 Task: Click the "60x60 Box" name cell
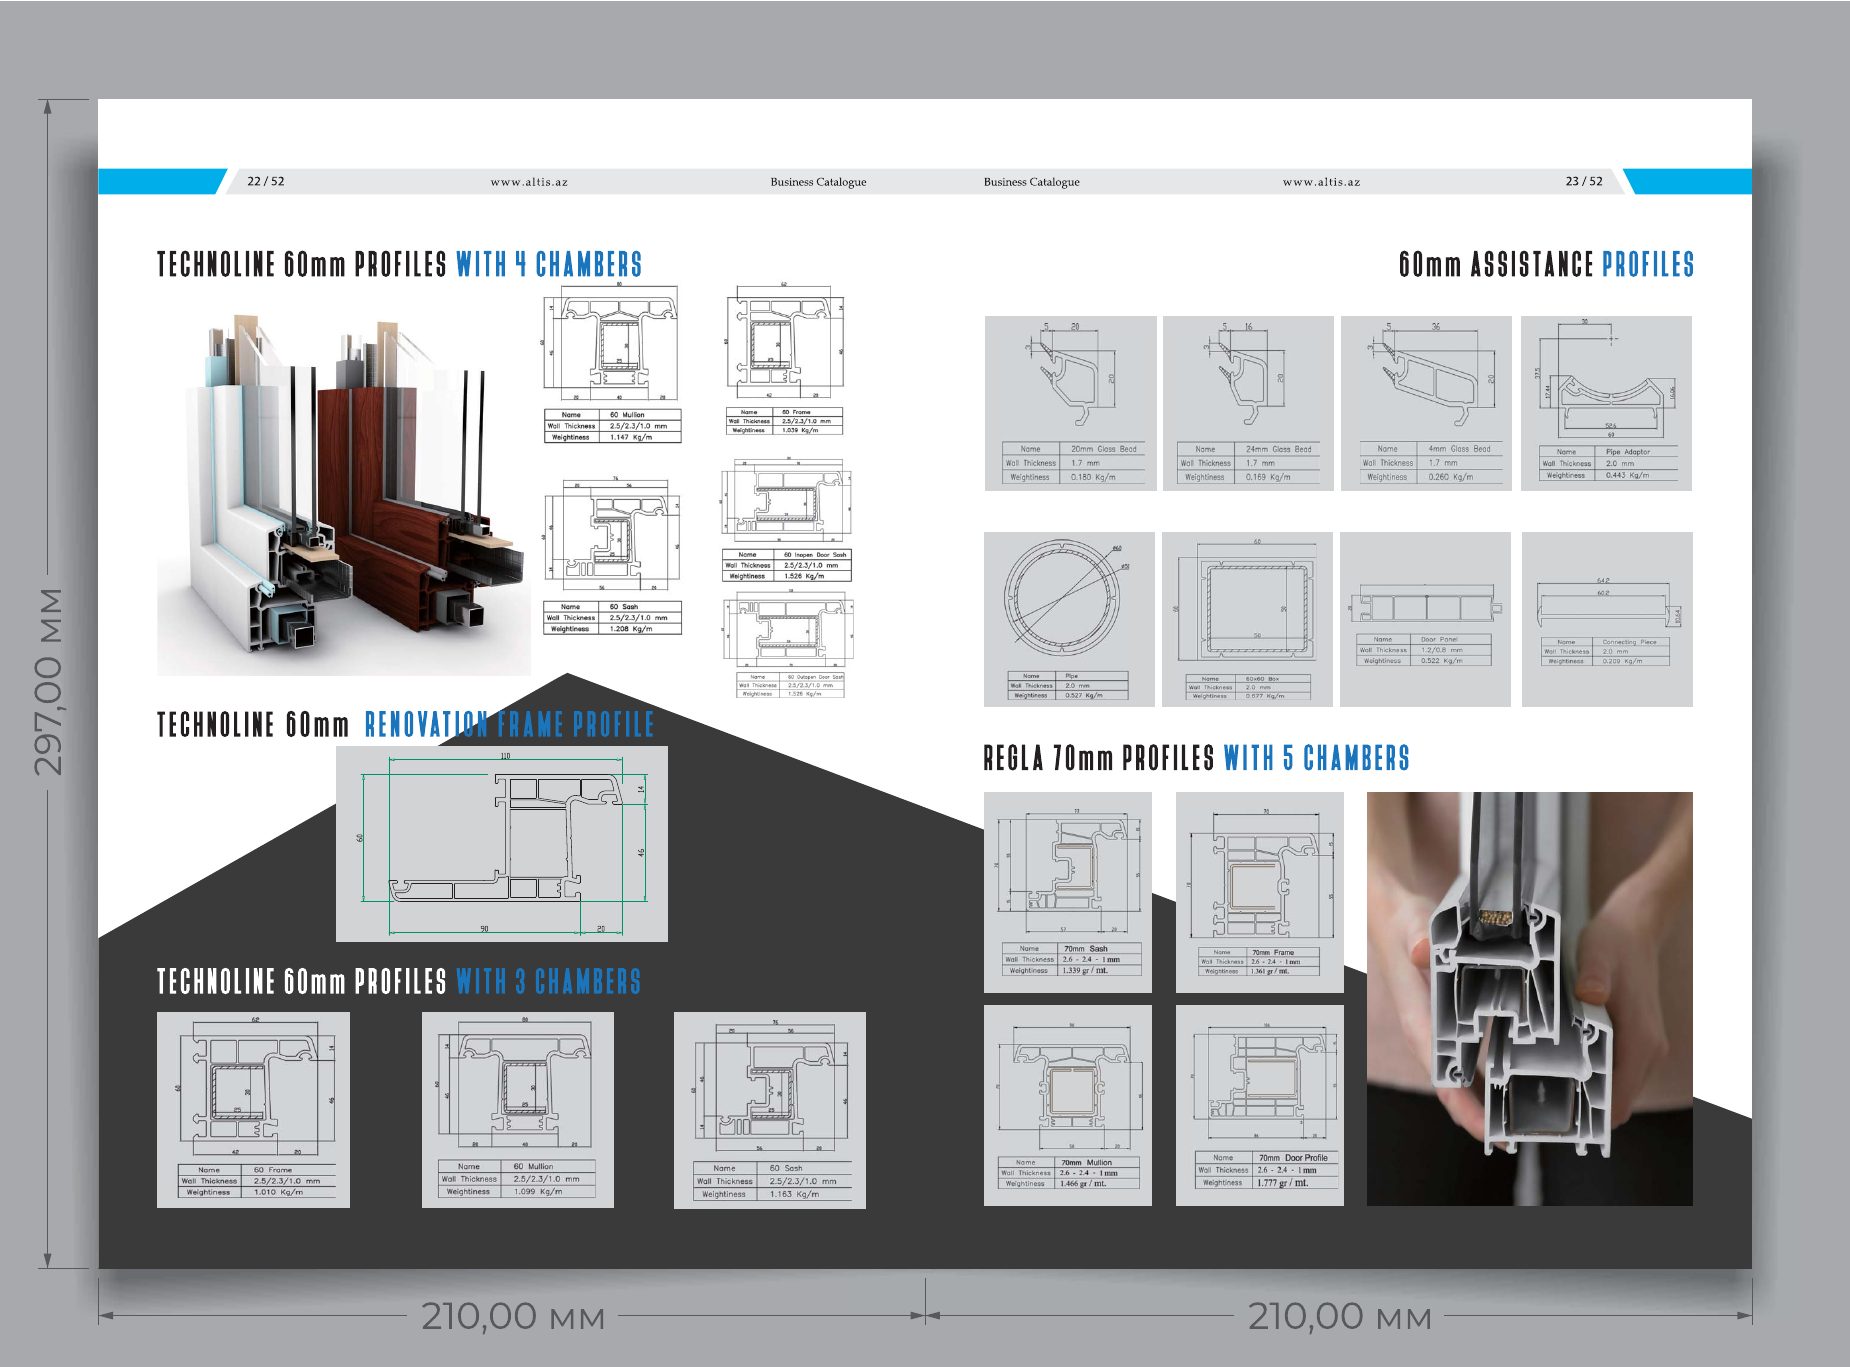(1262, 678)
